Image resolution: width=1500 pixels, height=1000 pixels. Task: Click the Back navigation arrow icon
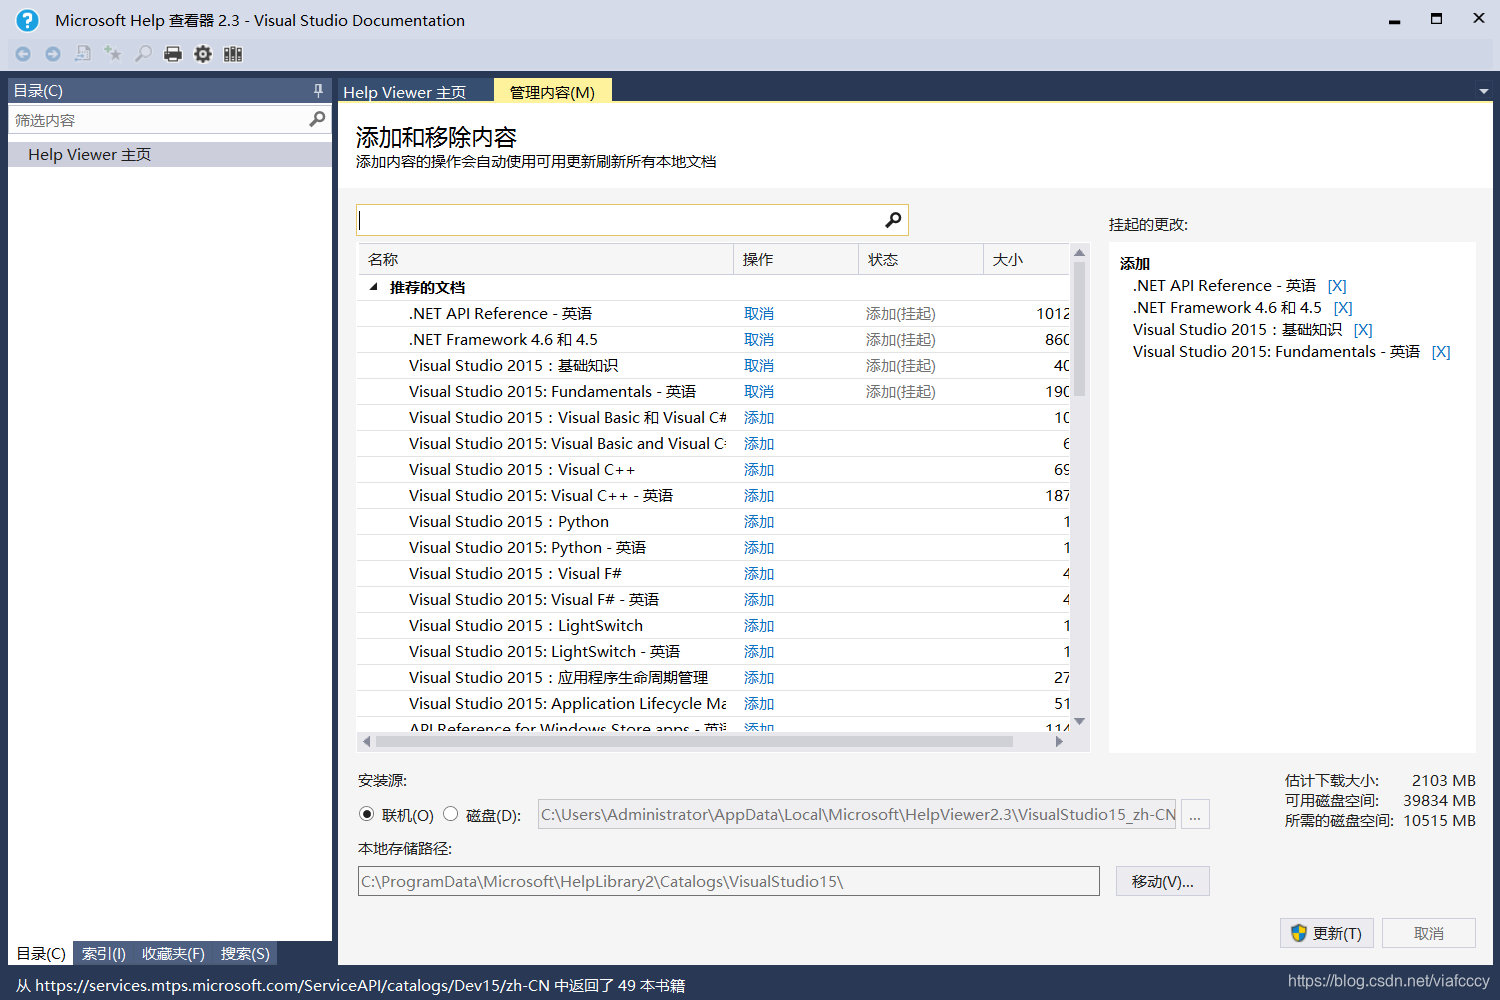(x=23, y=54)
